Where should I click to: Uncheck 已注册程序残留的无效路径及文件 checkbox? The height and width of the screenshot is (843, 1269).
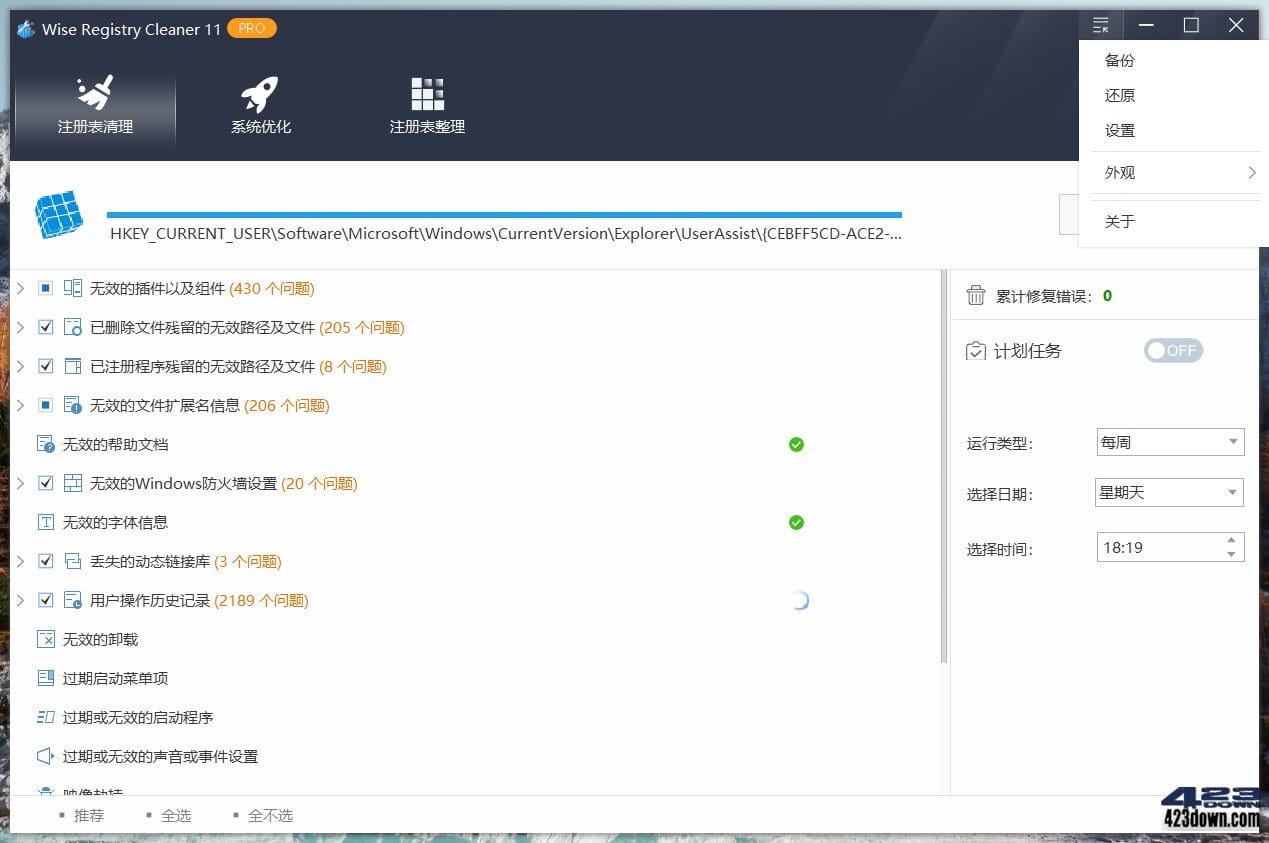click(45, 366)
